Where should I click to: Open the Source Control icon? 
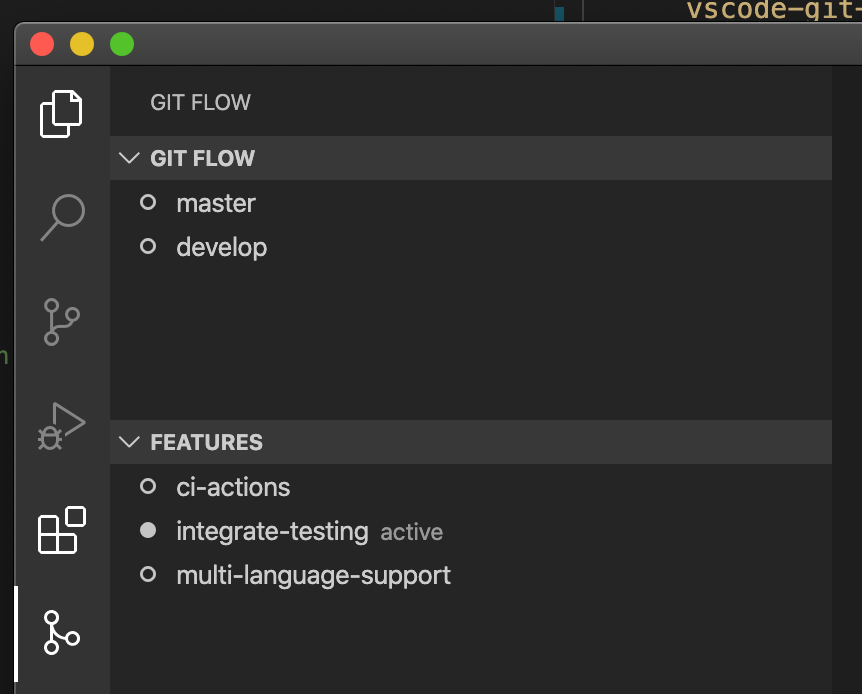click(x=61, y=321)
